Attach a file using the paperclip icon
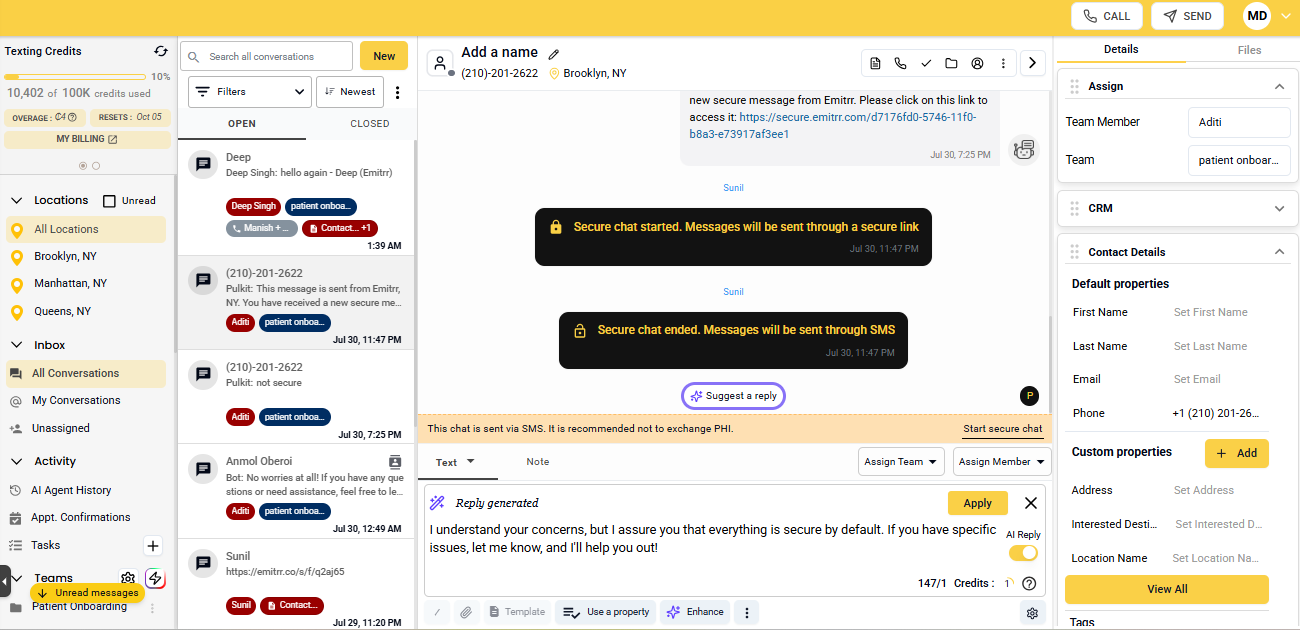1300x630 pixels. point(465,612)
